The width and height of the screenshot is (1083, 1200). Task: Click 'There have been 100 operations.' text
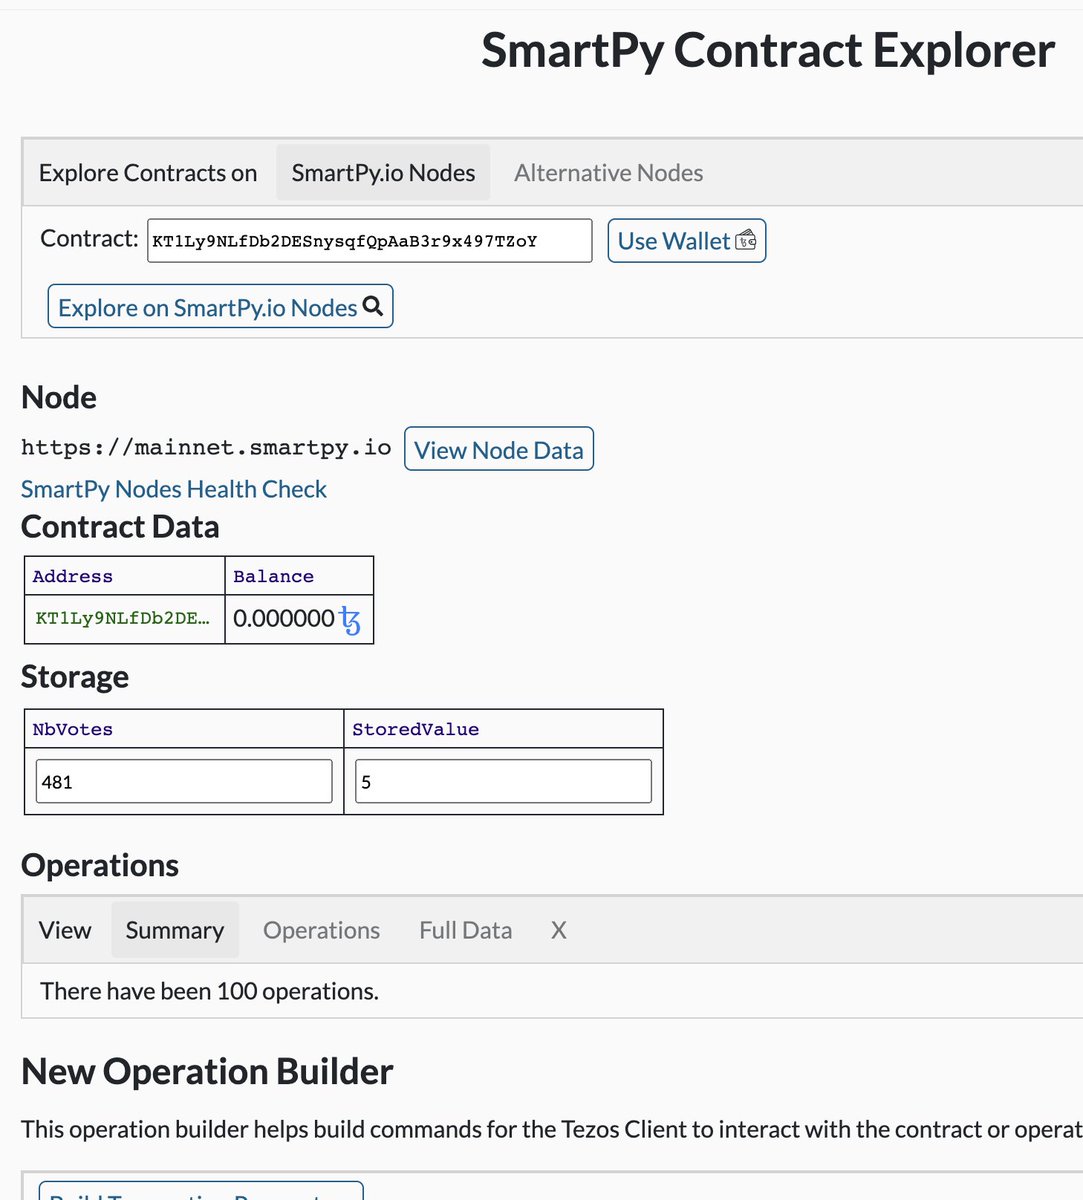pos(209,991)
